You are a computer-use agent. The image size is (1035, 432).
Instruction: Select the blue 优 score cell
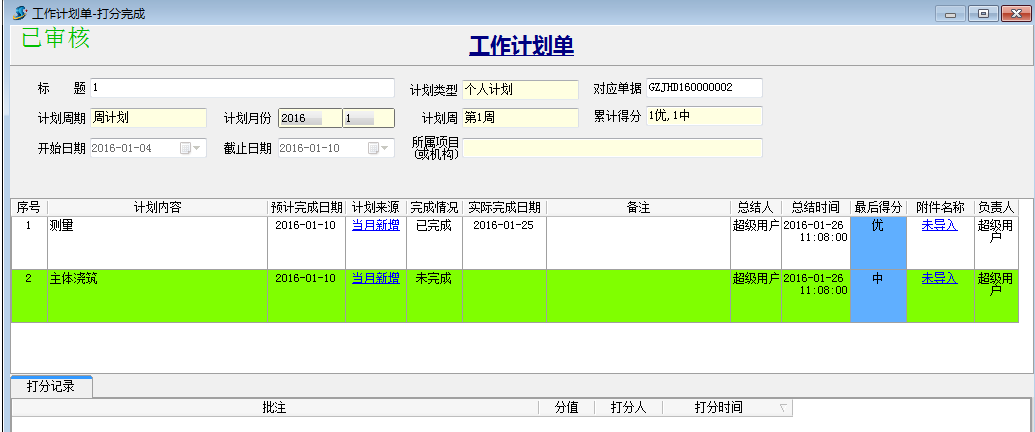pos(878,242)
